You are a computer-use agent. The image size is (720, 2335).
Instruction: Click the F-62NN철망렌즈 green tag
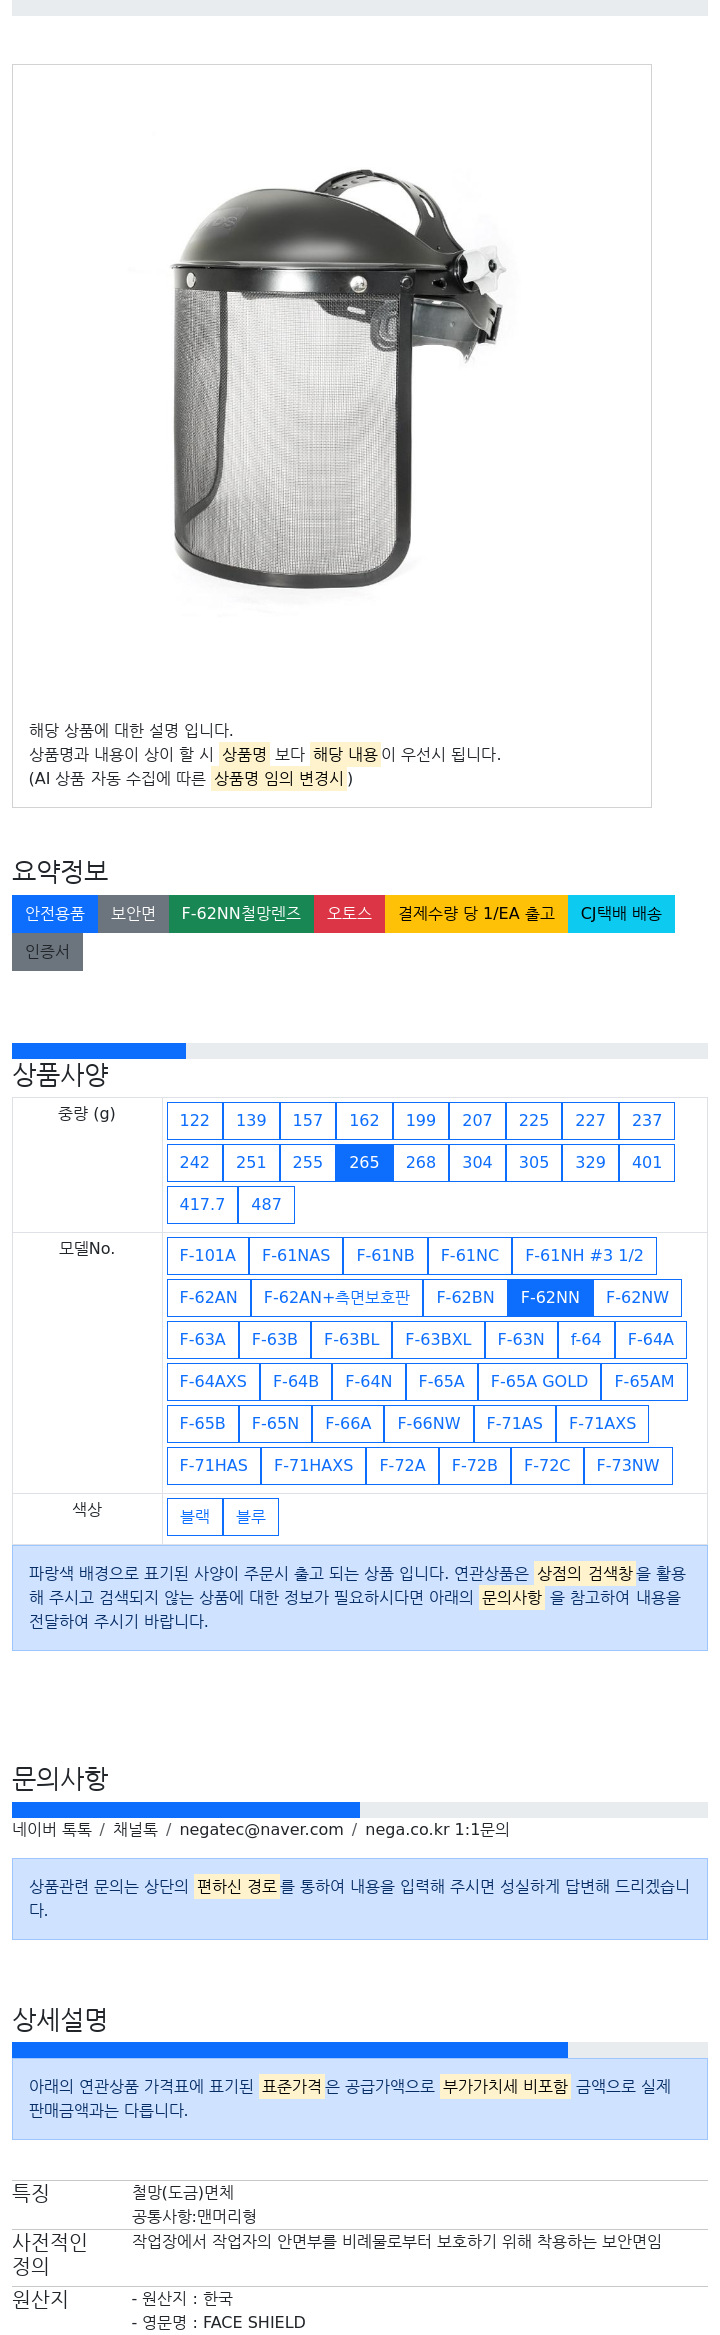(x=241, y=914)
